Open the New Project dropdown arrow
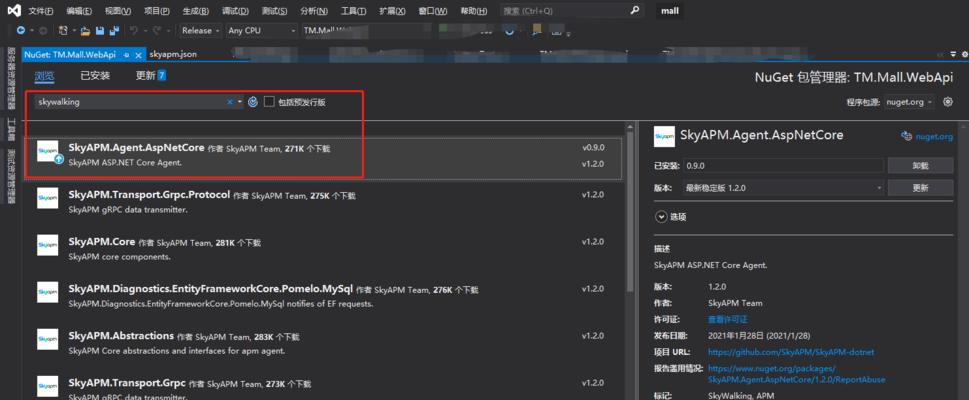969x400 pixels. [x=74, y=30]
